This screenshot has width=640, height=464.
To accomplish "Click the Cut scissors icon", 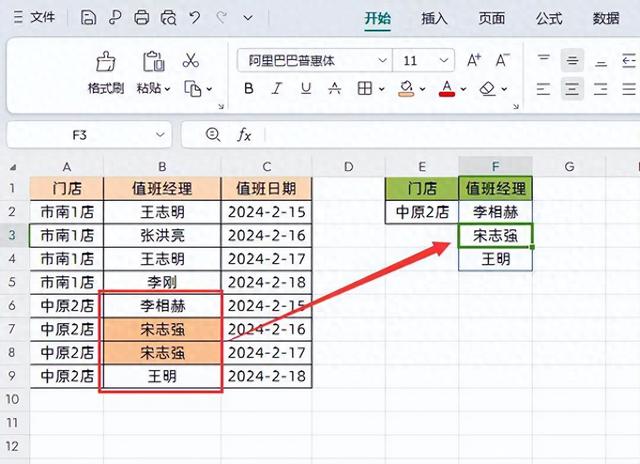I will [x=191, y=60].
